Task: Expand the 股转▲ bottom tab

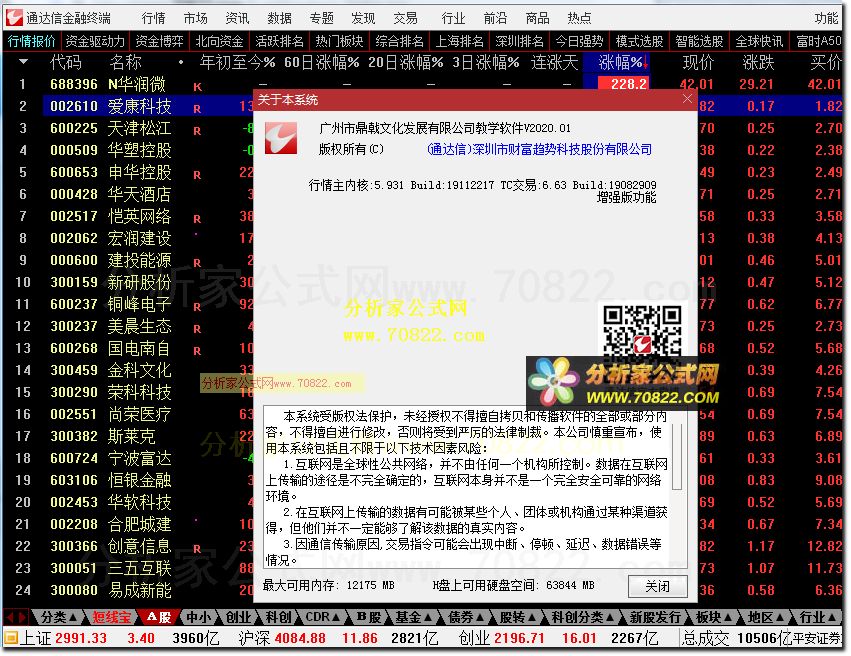Action: coord(518,617)
